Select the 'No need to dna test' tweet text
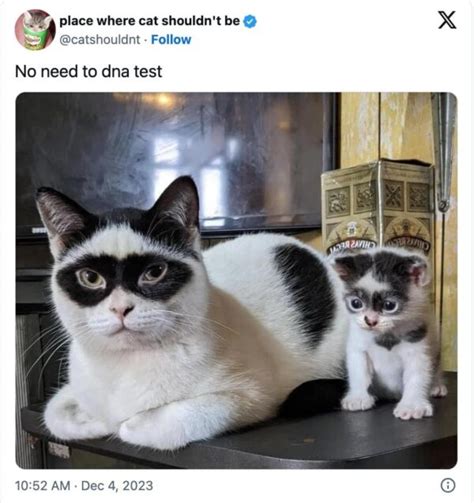474x503 pixels. coord(88,71)
